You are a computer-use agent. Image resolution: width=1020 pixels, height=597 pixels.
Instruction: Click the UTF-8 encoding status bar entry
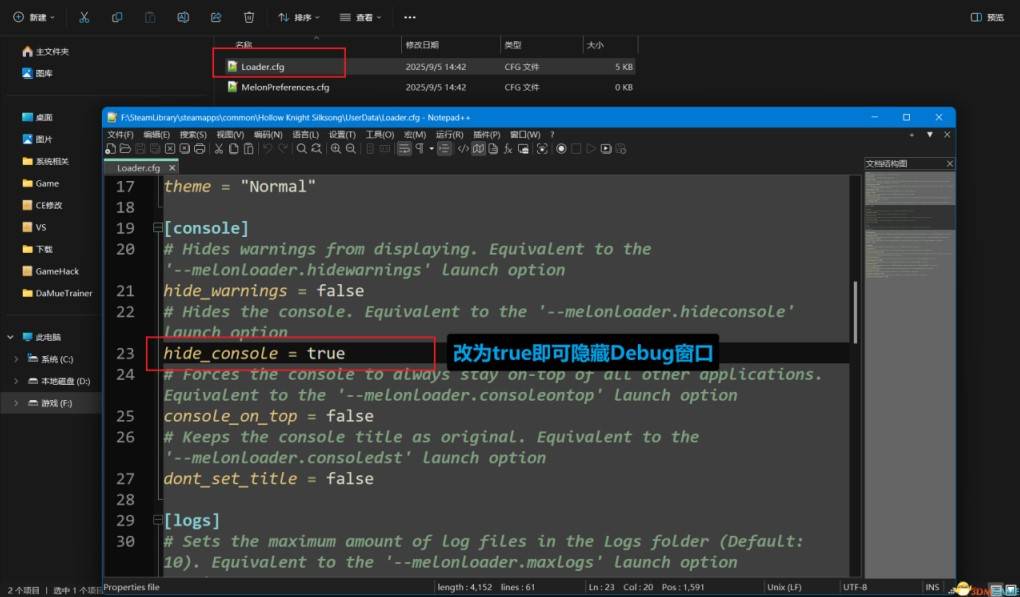click(x=855, y=587)
